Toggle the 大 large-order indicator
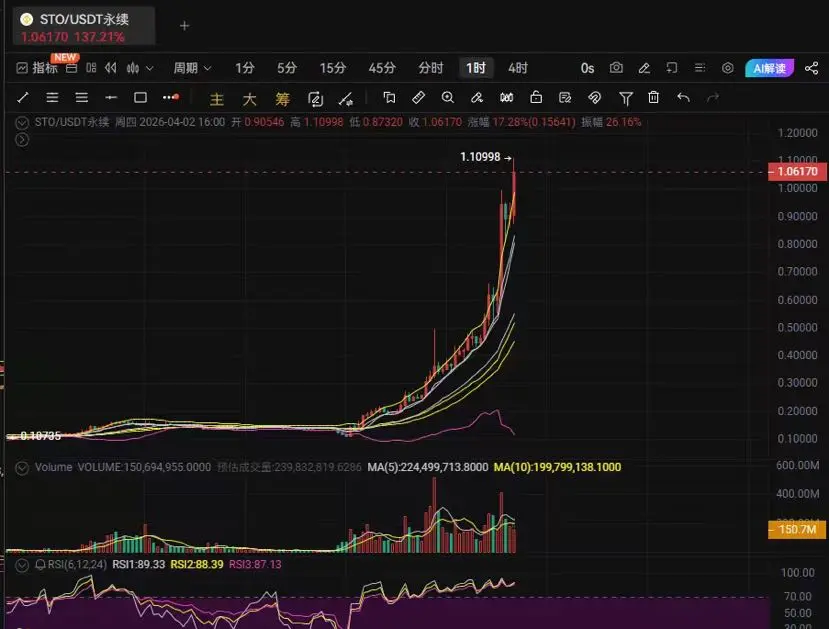This screenshot has width=829, height=629. (x=250, y=99)
